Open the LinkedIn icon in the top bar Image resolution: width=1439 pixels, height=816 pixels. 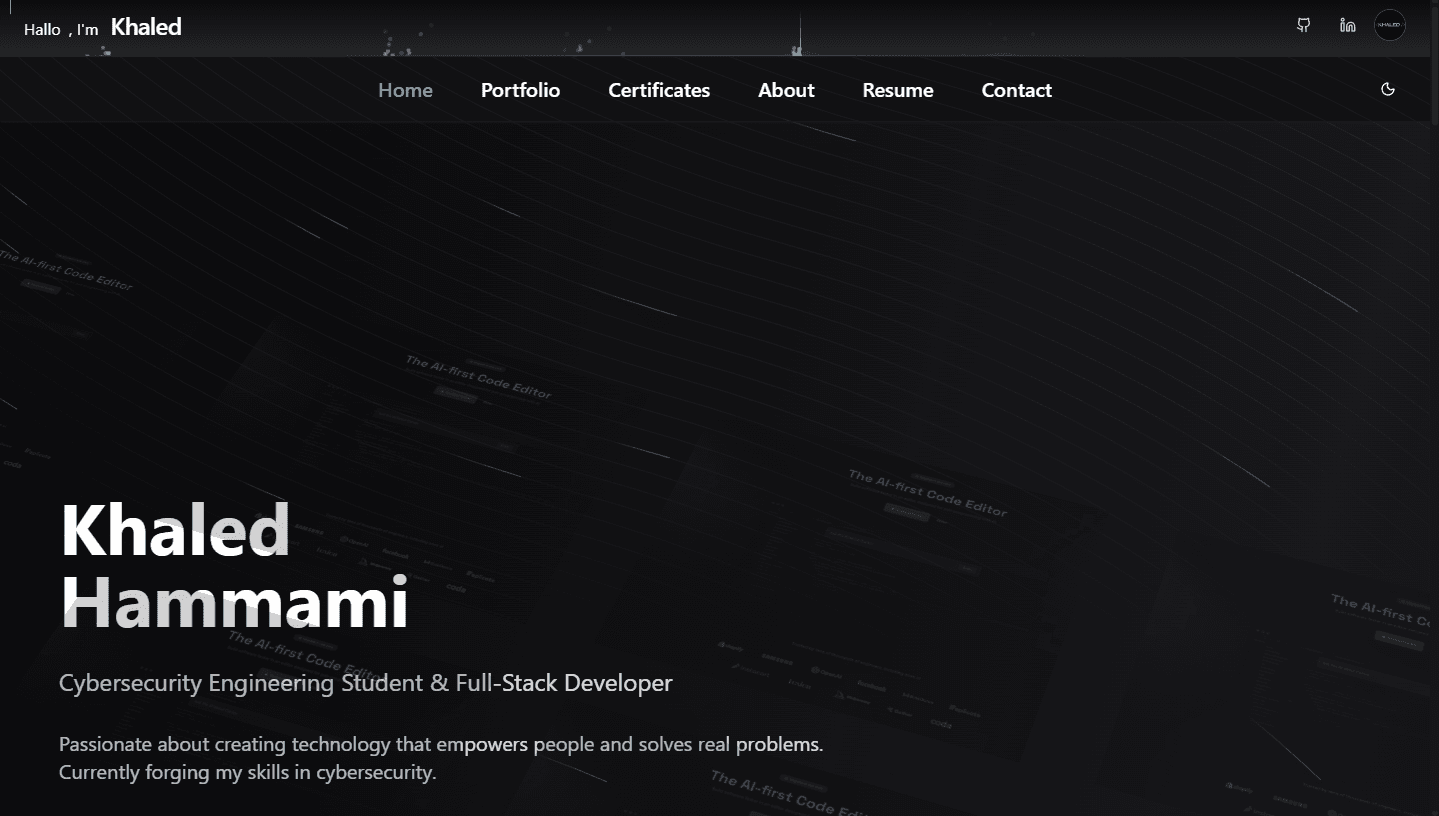1347,25
